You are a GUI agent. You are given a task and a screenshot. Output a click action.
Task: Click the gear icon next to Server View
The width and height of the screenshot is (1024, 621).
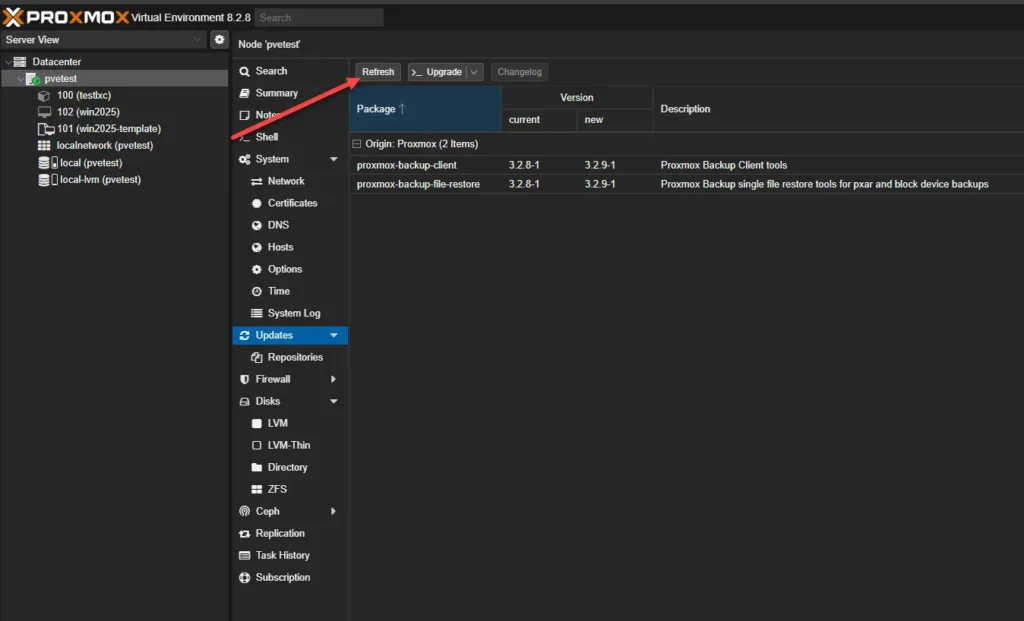(219, 39)
